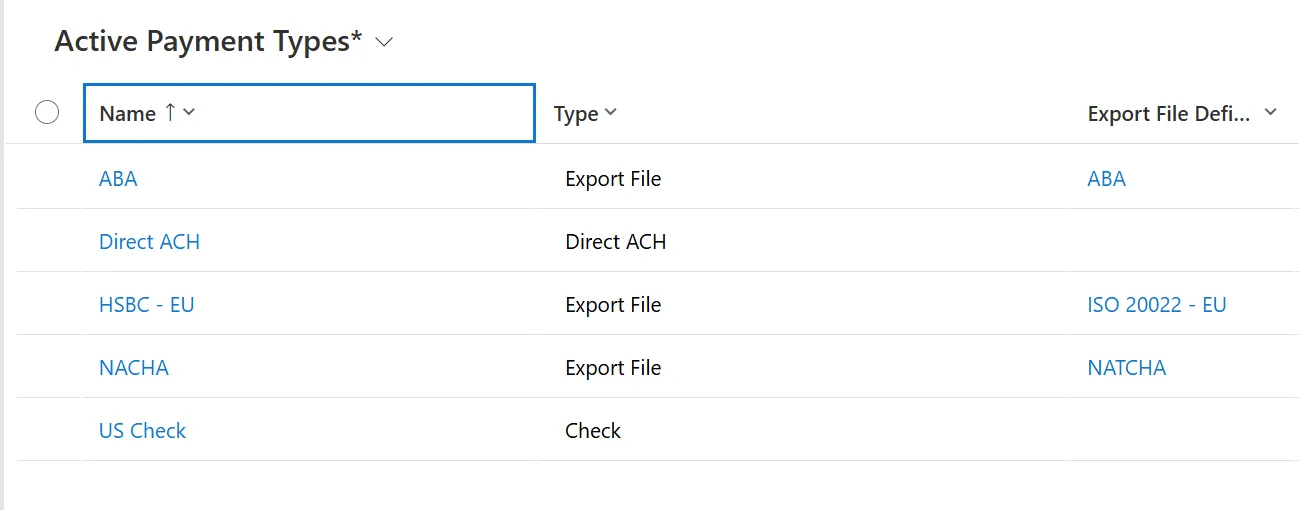
Task: Toggle the select-all rows circle
Action: [47, 113]
